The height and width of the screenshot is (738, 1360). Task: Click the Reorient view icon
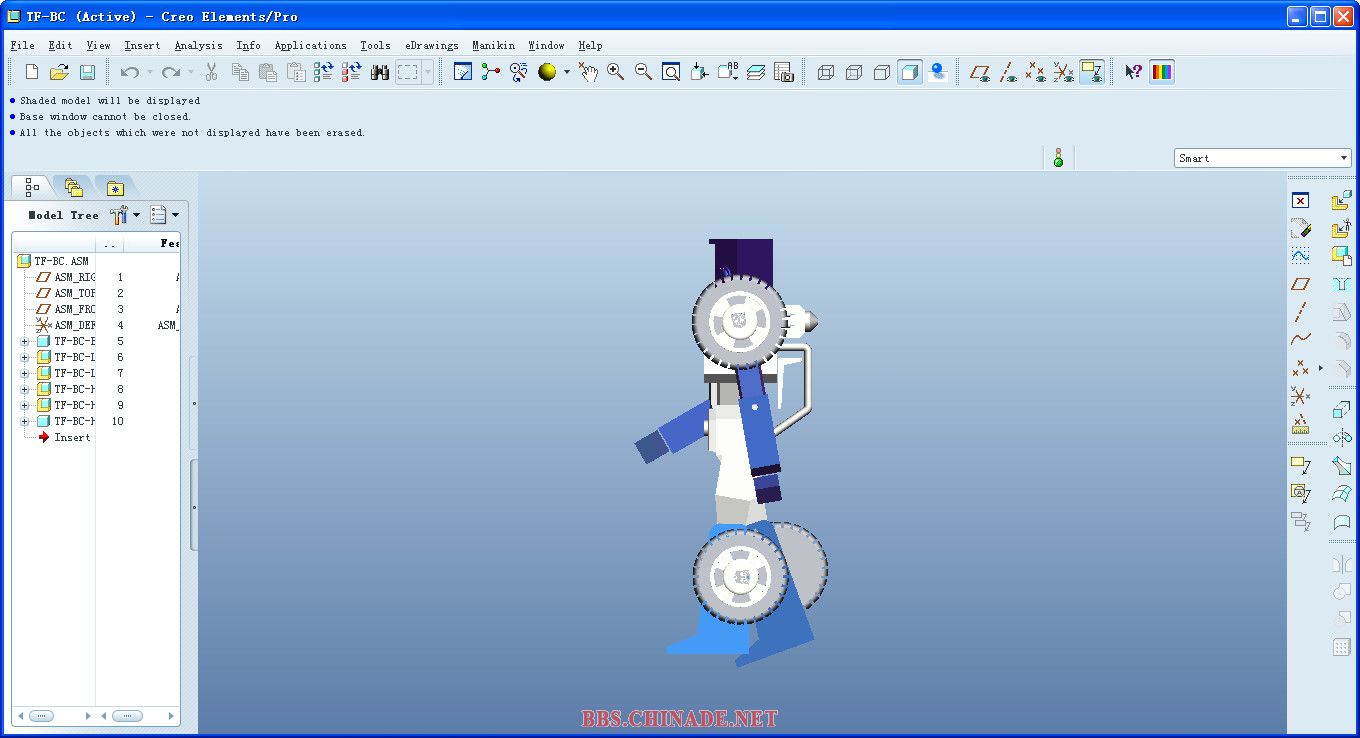tap(700, 72)
